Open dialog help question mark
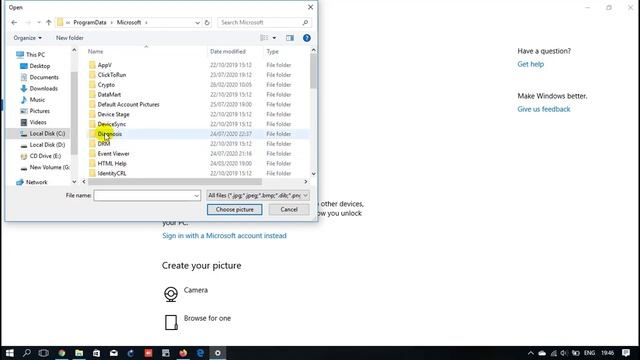This screenshot has width=640, height=360. point(307,38)
